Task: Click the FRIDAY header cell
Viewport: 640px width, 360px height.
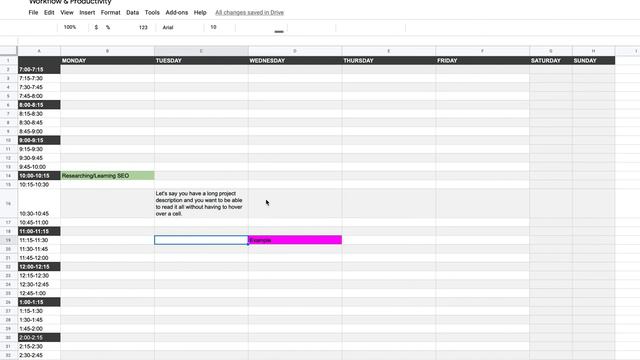Action: 482,60
